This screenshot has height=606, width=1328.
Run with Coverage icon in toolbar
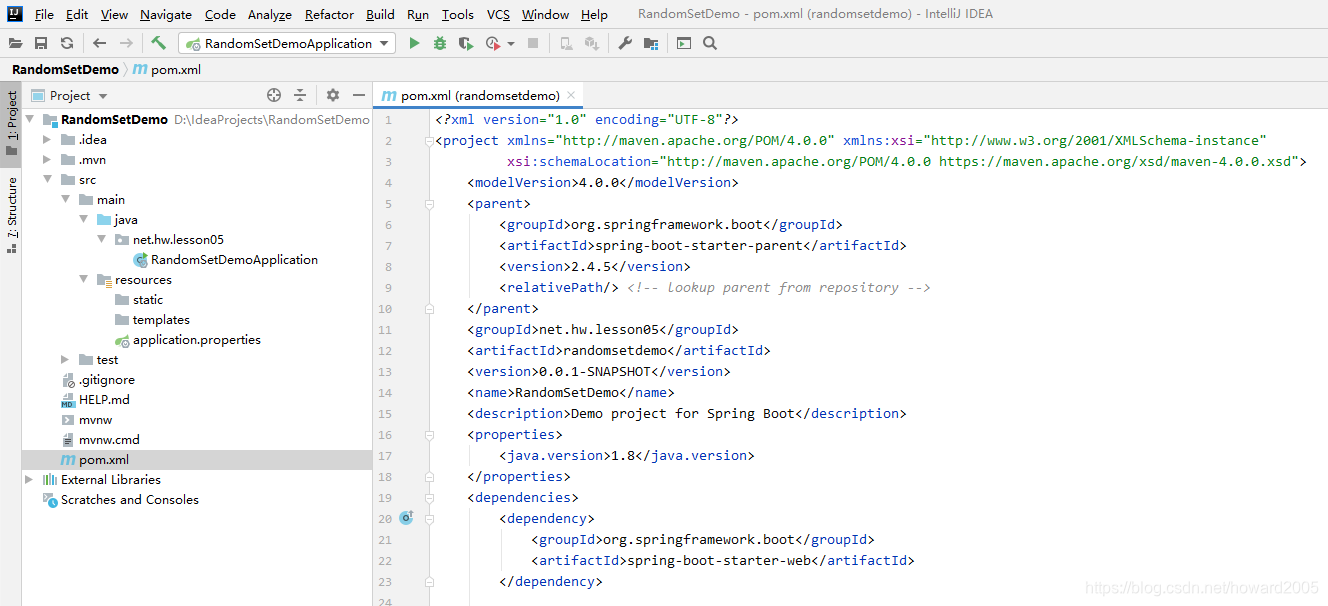466,43
